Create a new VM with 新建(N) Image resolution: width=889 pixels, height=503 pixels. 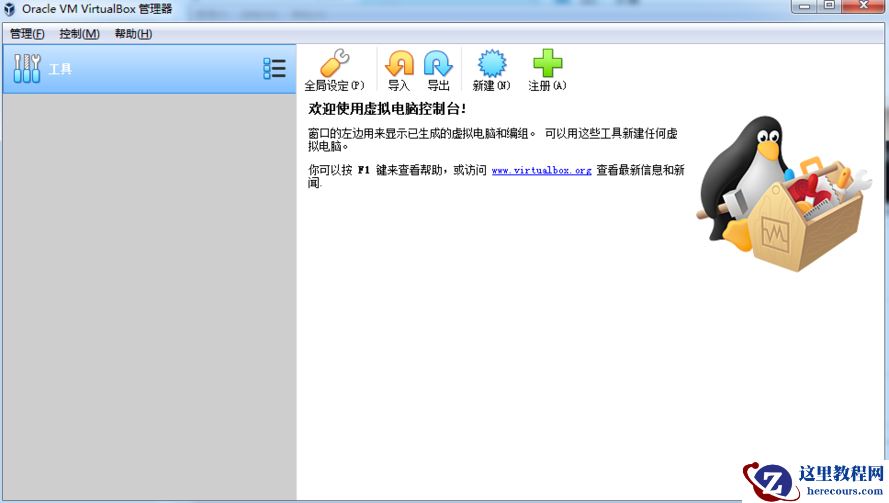click(x=492, y=70)
